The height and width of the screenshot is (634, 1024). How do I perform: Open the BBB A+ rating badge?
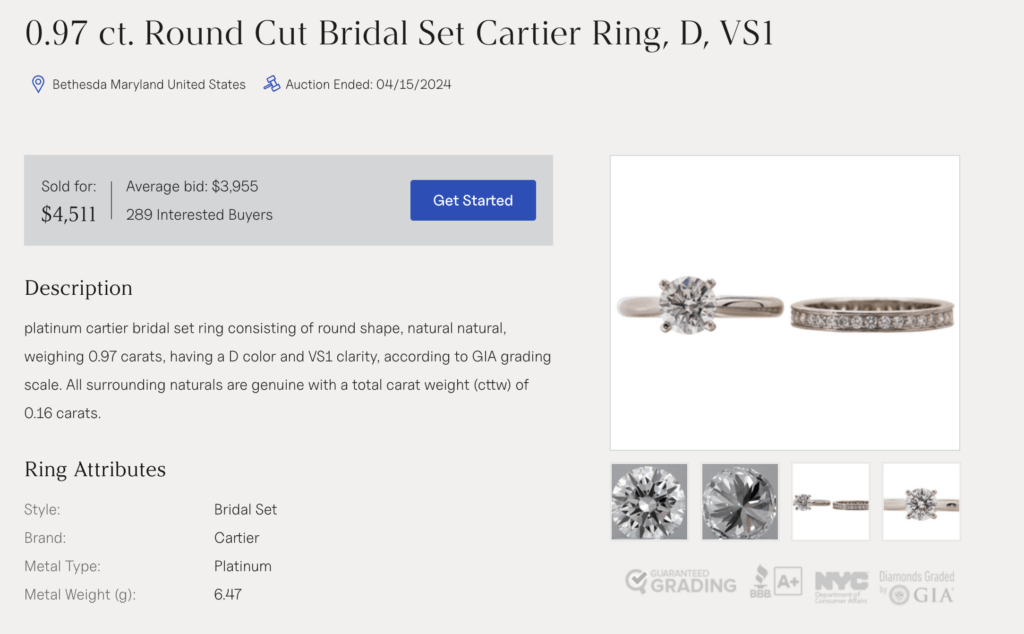click(x=775, y=581)
